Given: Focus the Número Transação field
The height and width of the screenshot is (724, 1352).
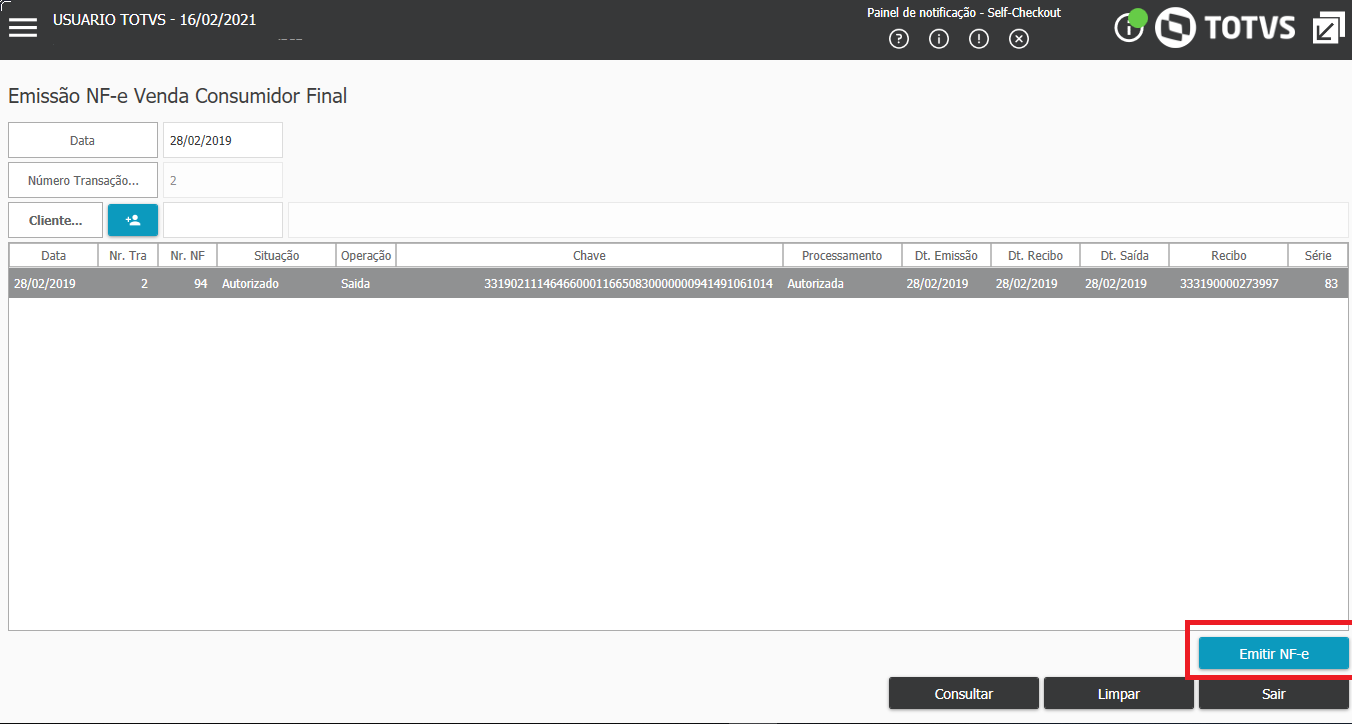Looking at the screenshot, I should click(223, 180).
